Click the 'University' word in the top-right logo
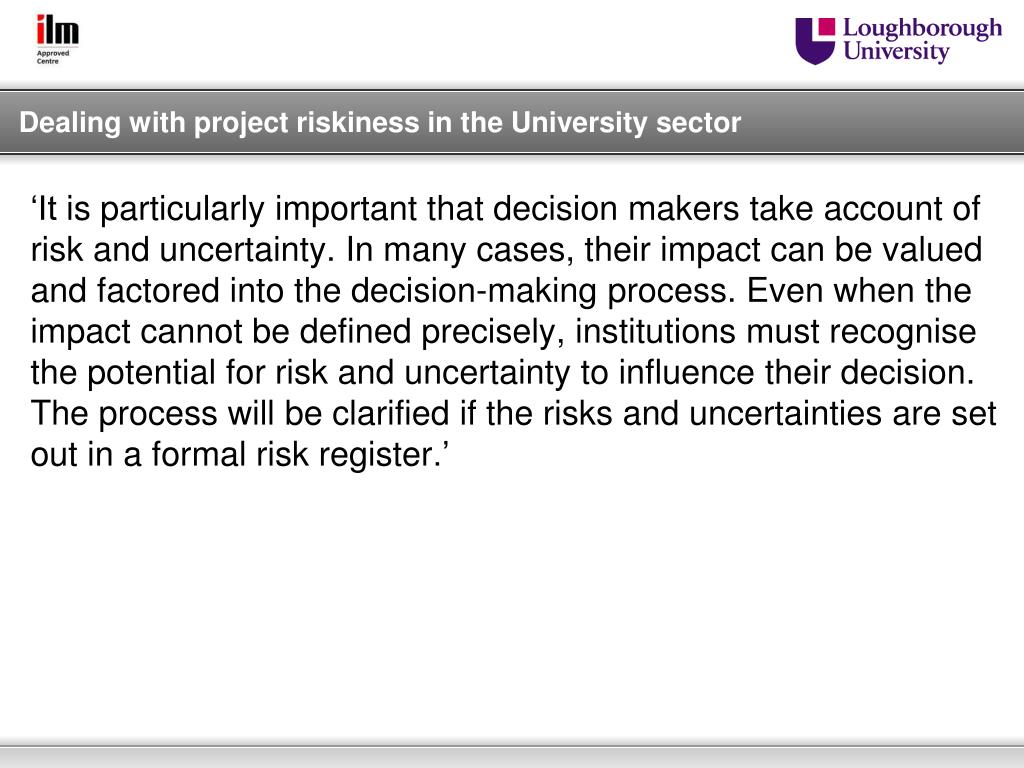 point(896,51)
